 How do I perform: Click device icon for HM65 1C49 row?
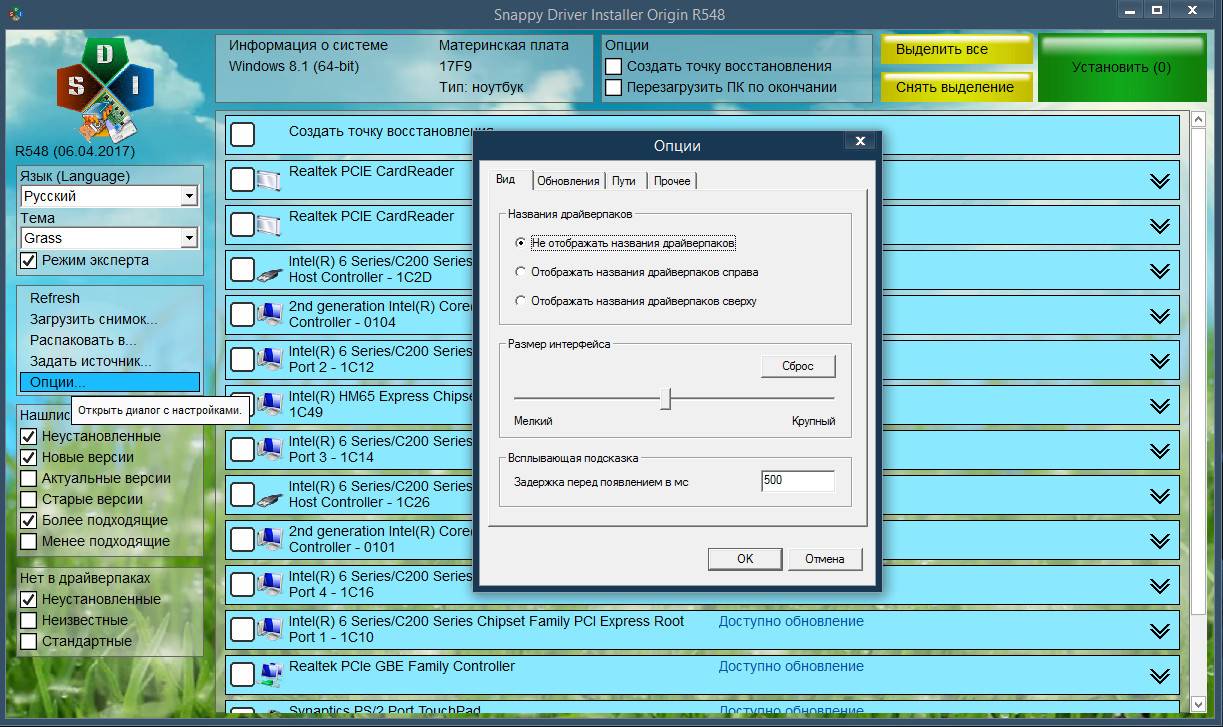coord(270,405)
